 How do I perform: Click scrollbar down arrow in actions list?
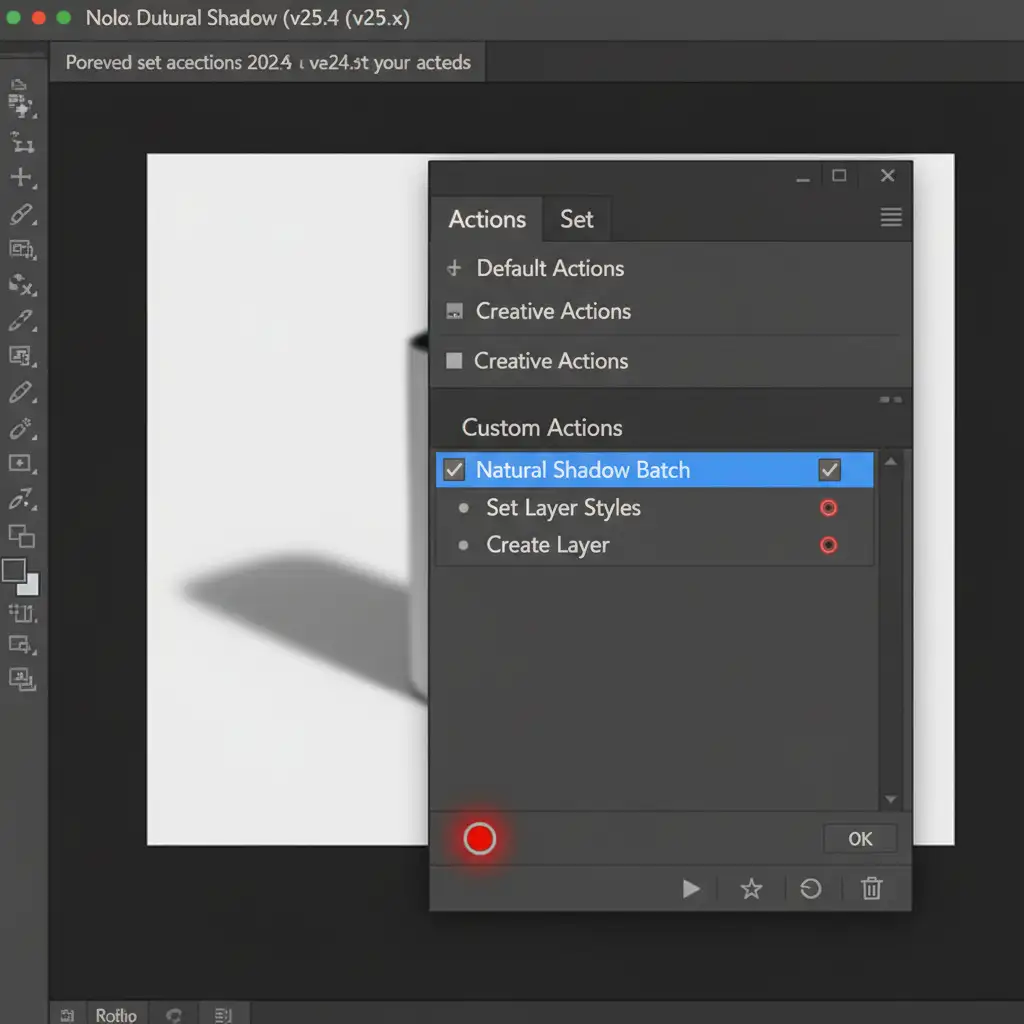(891, 800)
